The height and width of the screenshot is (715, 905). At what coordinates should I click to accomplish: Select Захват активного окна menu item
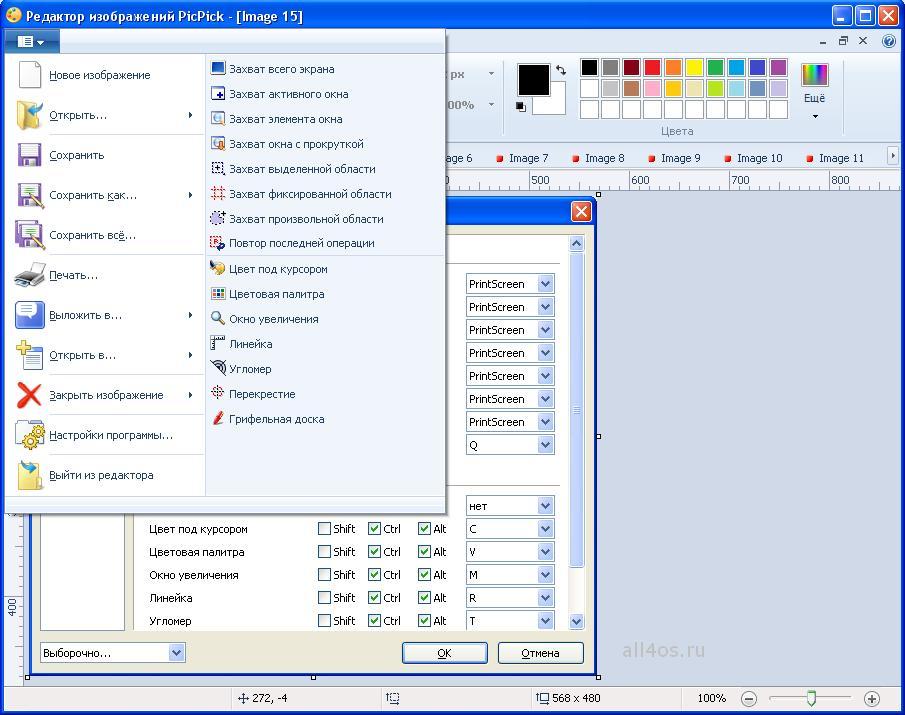click(326, 93)
